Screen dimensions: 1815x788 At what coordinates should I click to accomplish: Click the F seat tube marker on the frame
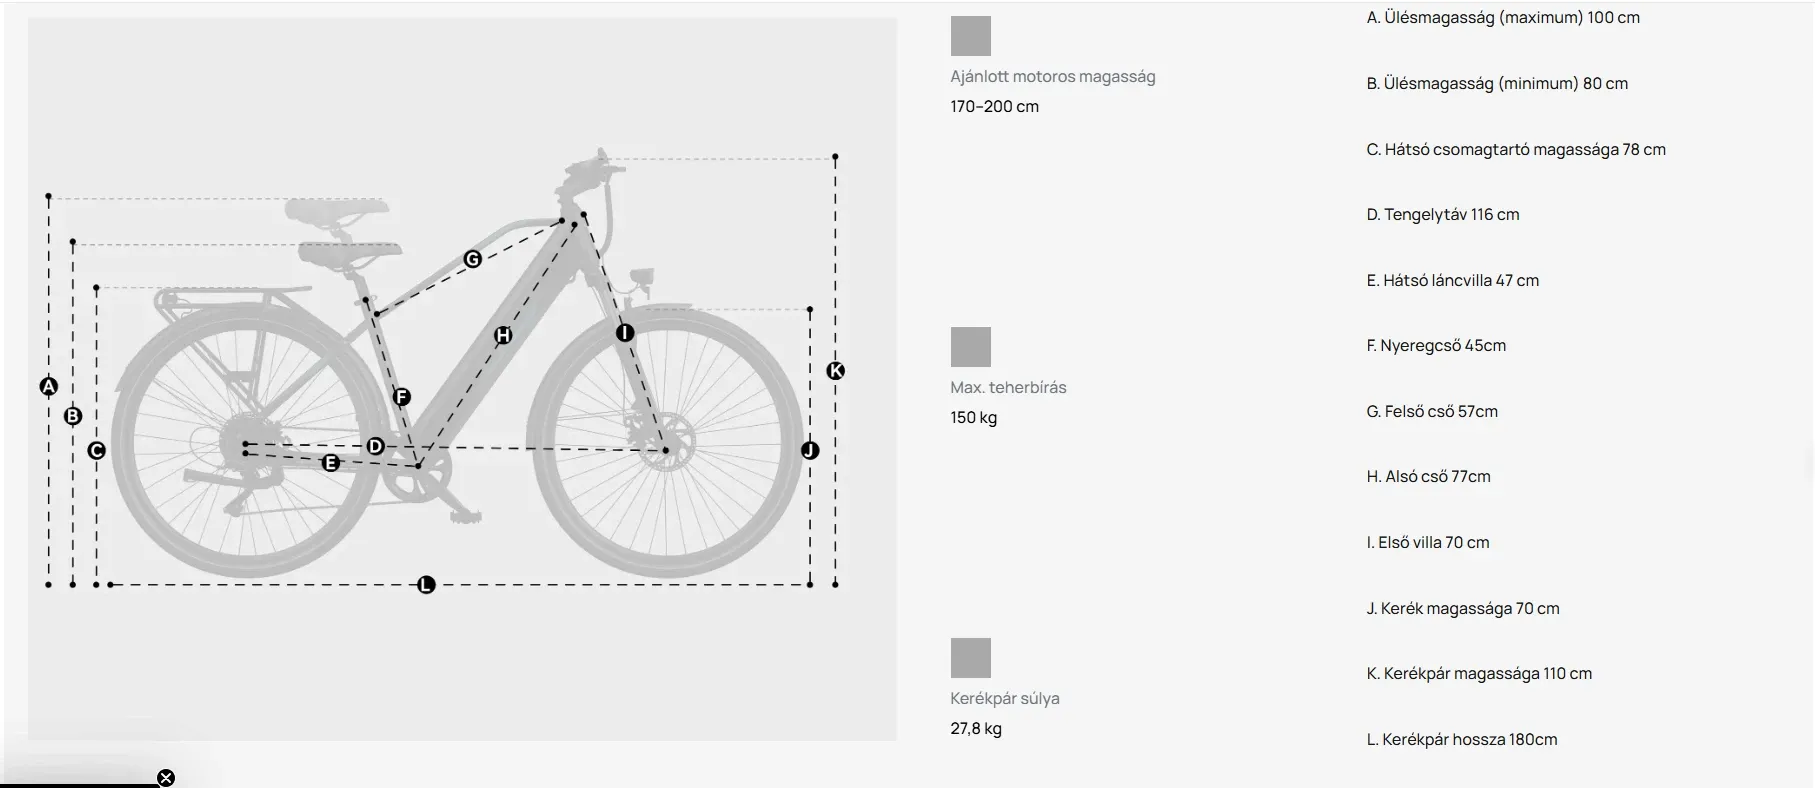point(402,397)
